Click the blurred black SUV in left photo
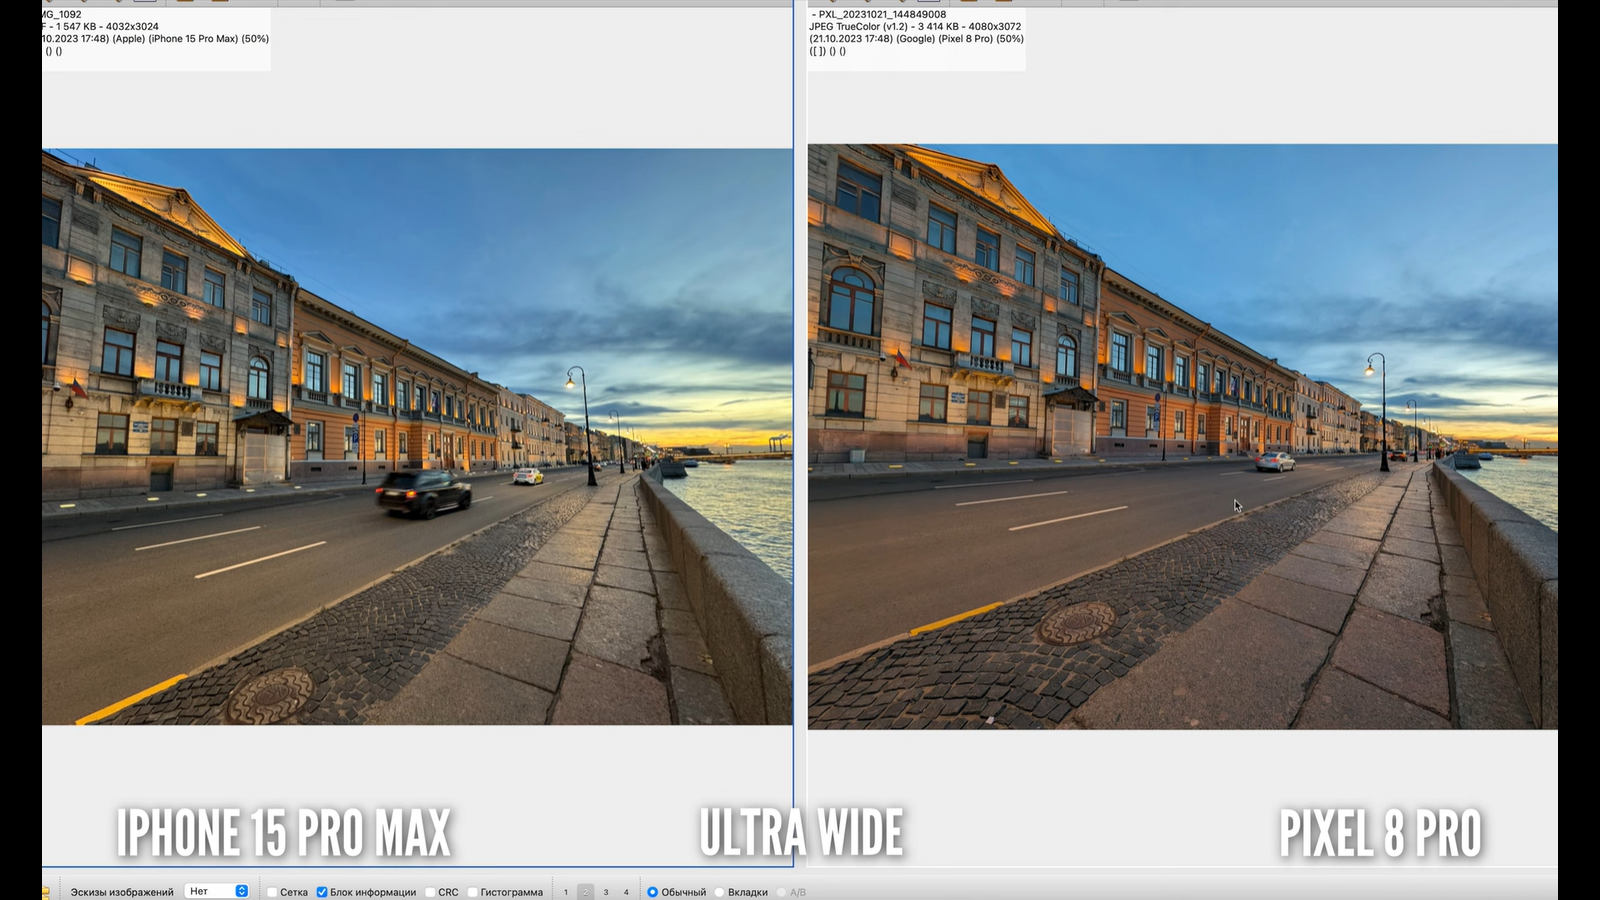 point(423,493)
